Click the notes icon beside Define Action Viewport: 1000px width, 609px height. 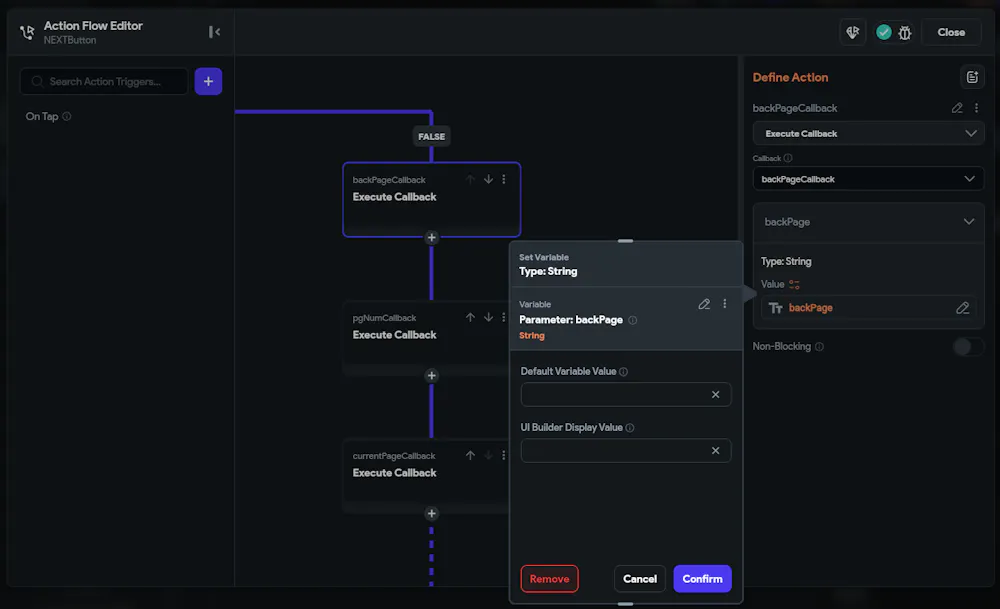point(972,77)
